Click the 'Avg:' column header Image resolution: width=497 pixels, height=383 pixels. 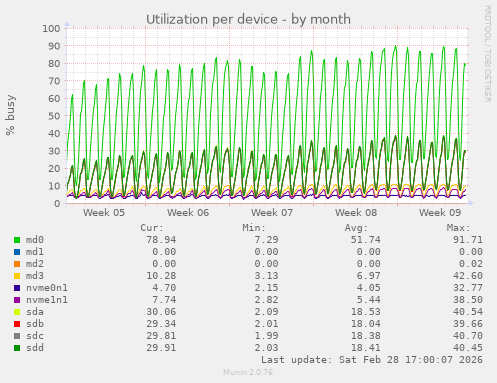[356, 228]
